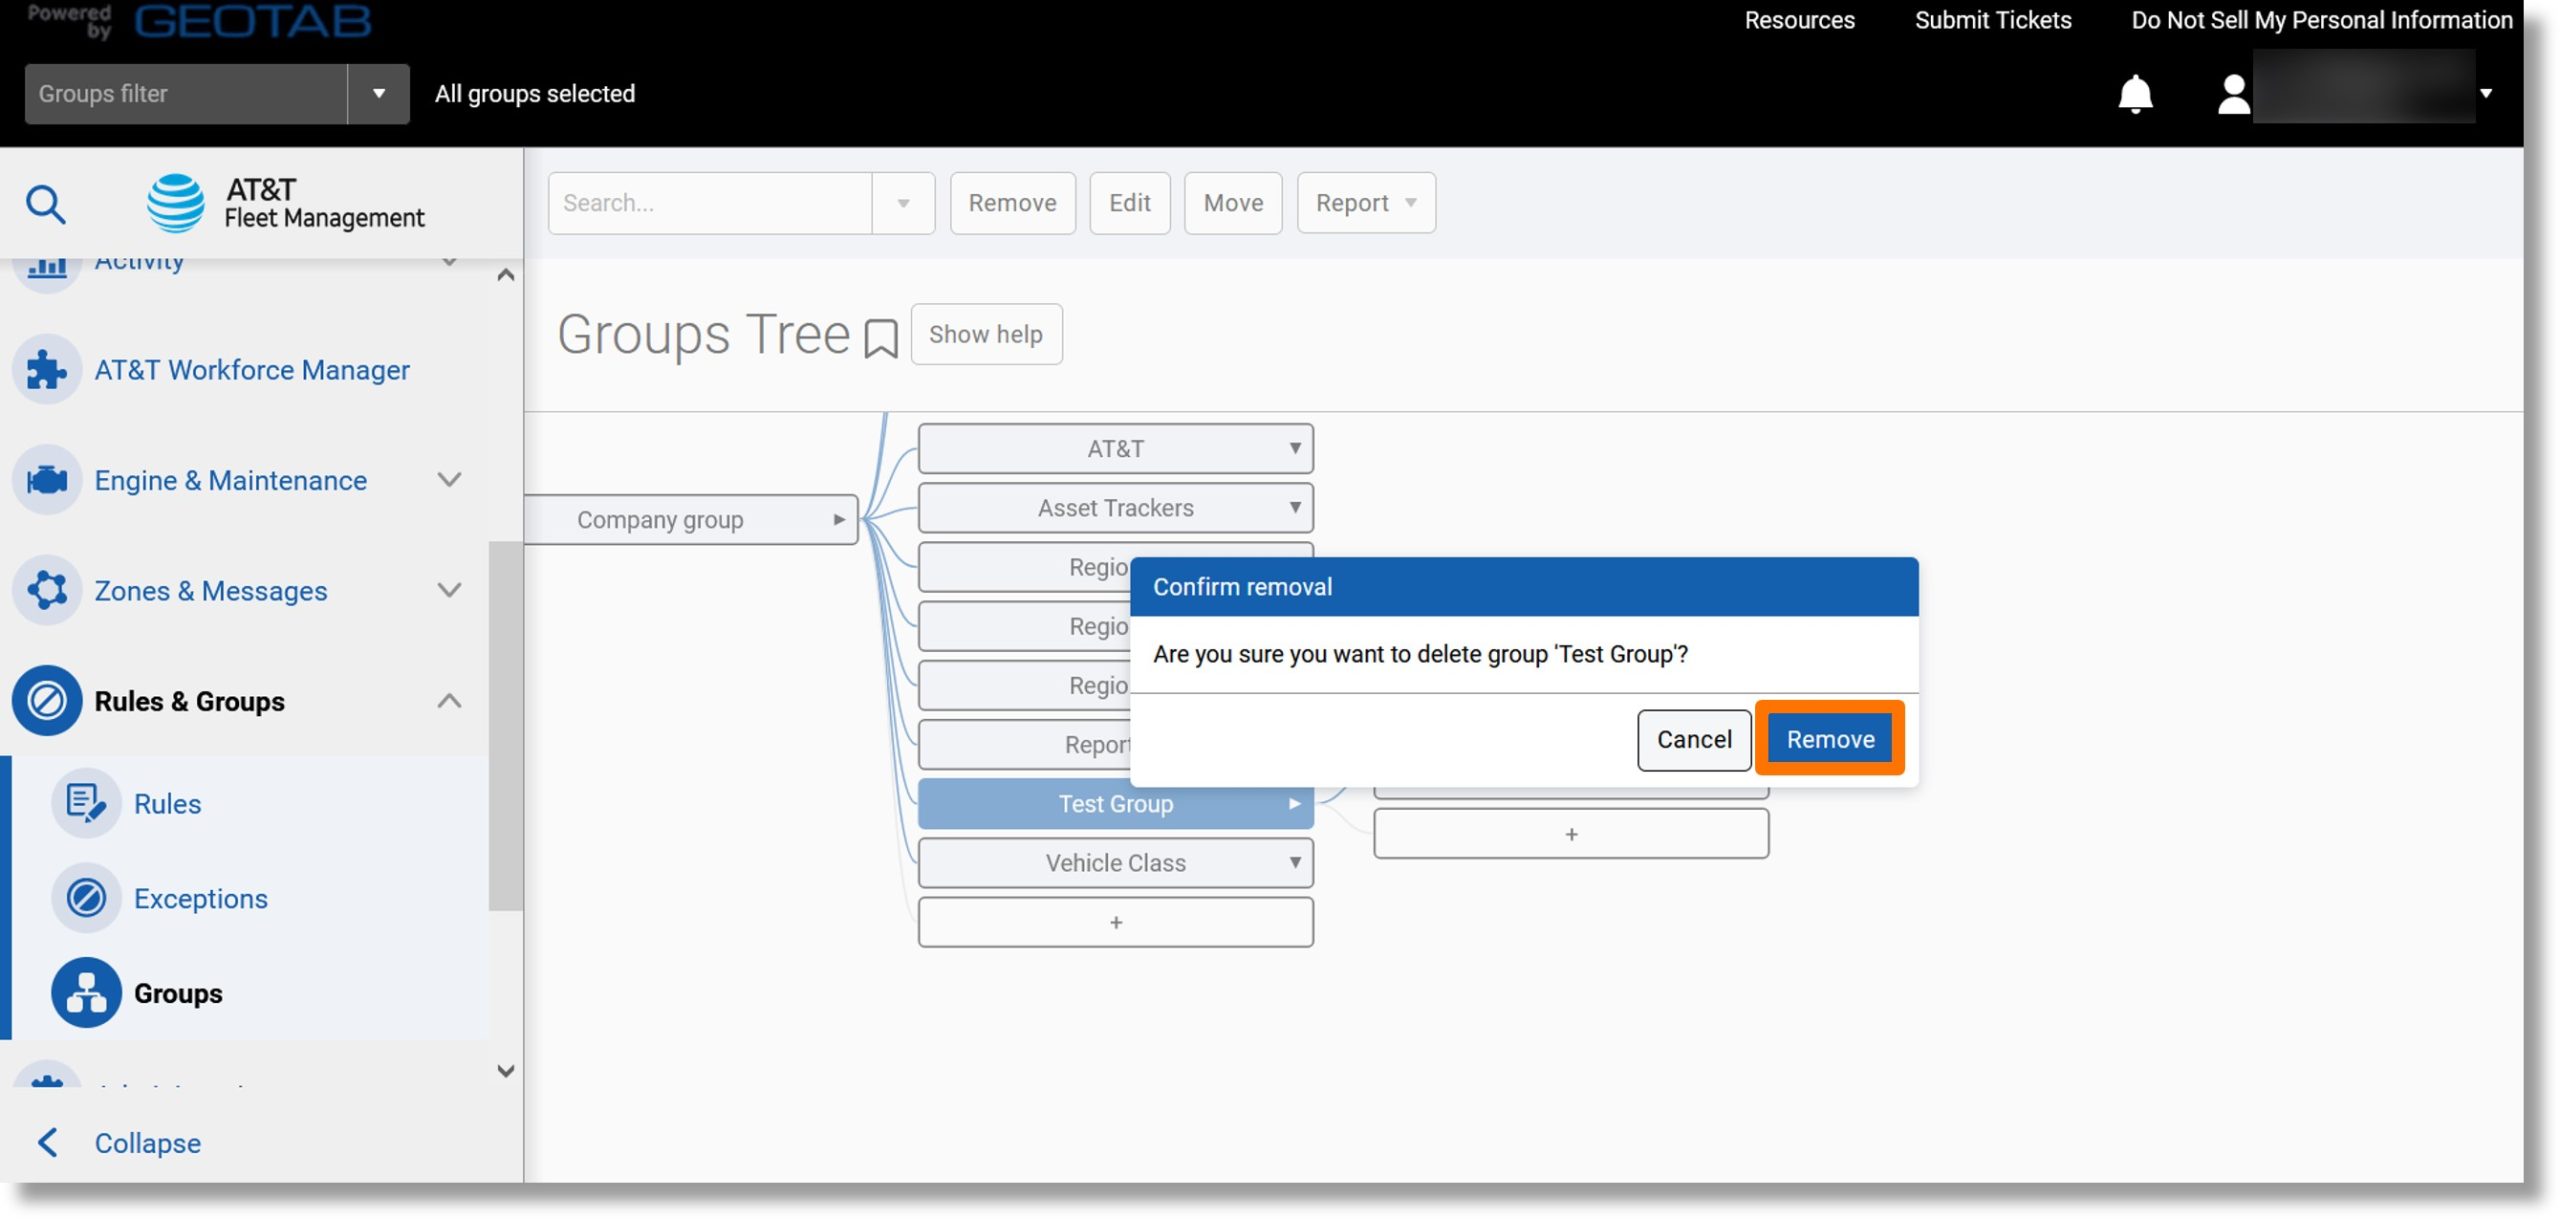Collapse the Test Group node arrow

tap(1295, 803)
